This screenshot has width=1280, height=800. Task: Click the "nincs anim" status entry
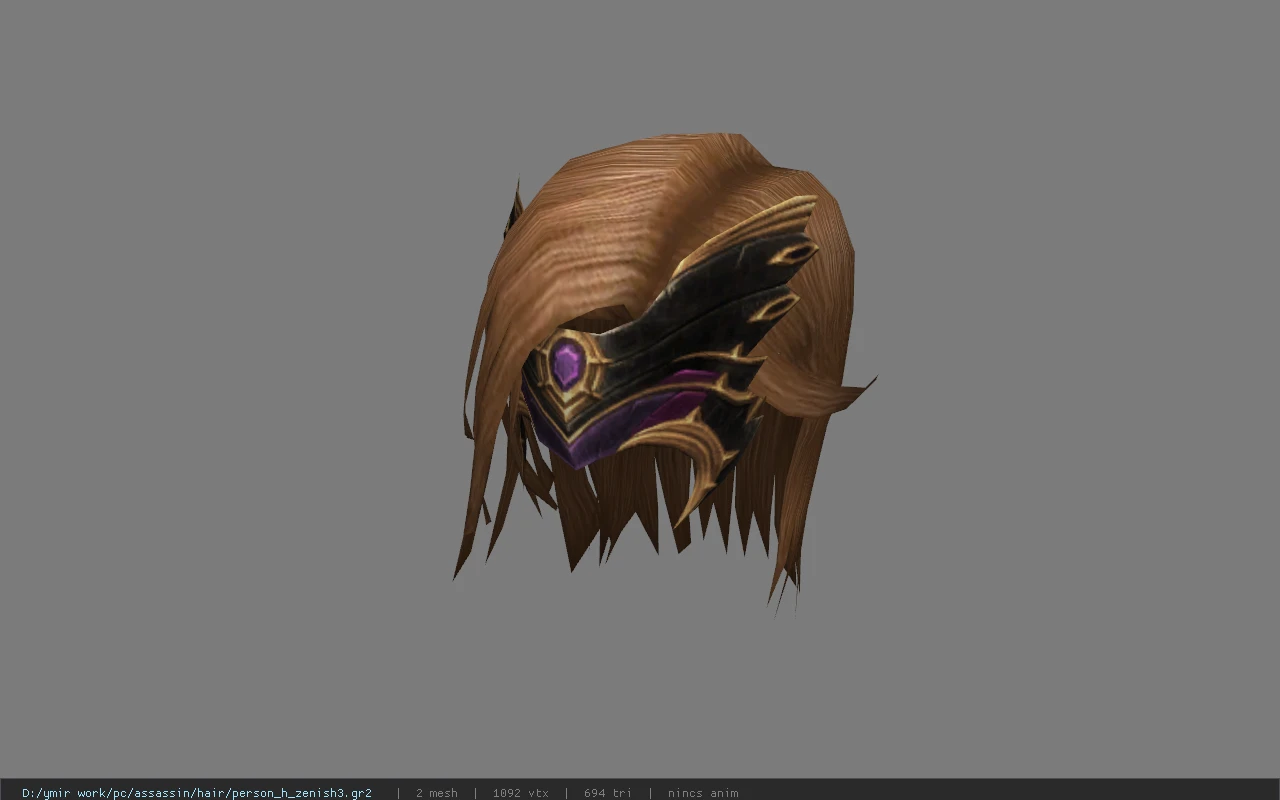coord(703,793)
